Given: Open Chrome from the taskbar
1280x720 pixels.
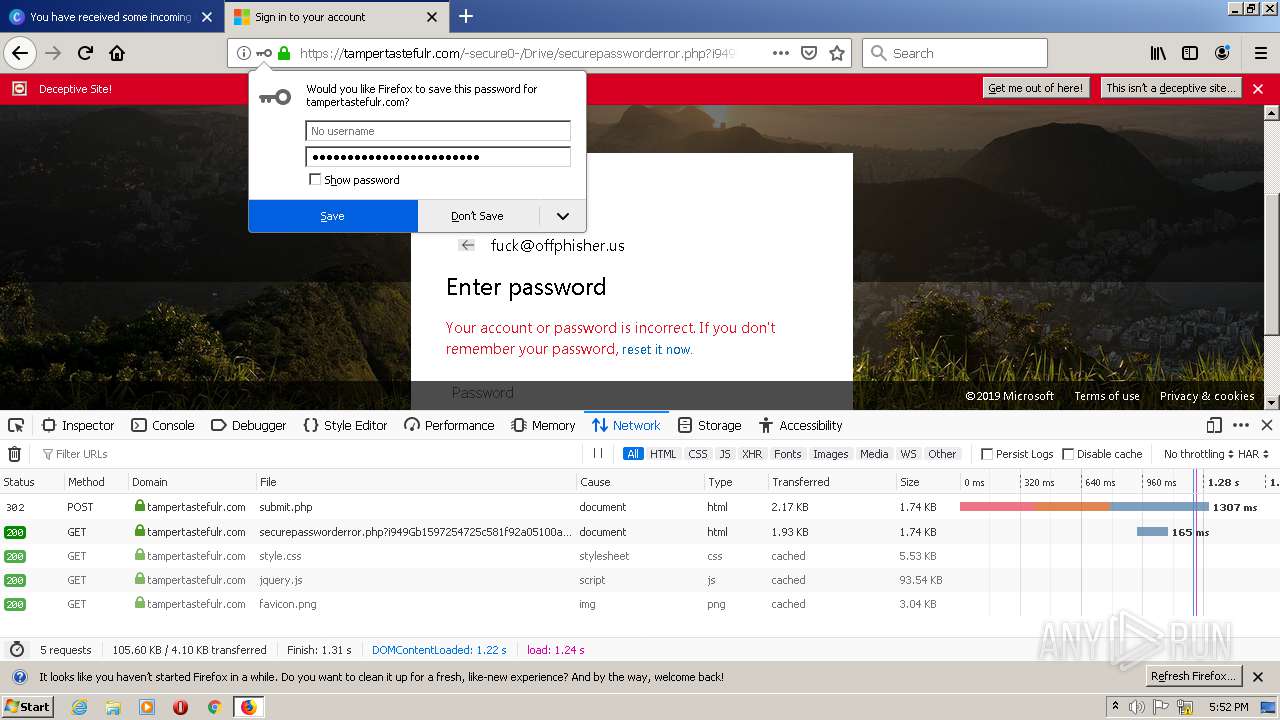Looking at the screenshot, I should (x=214, y=707).
